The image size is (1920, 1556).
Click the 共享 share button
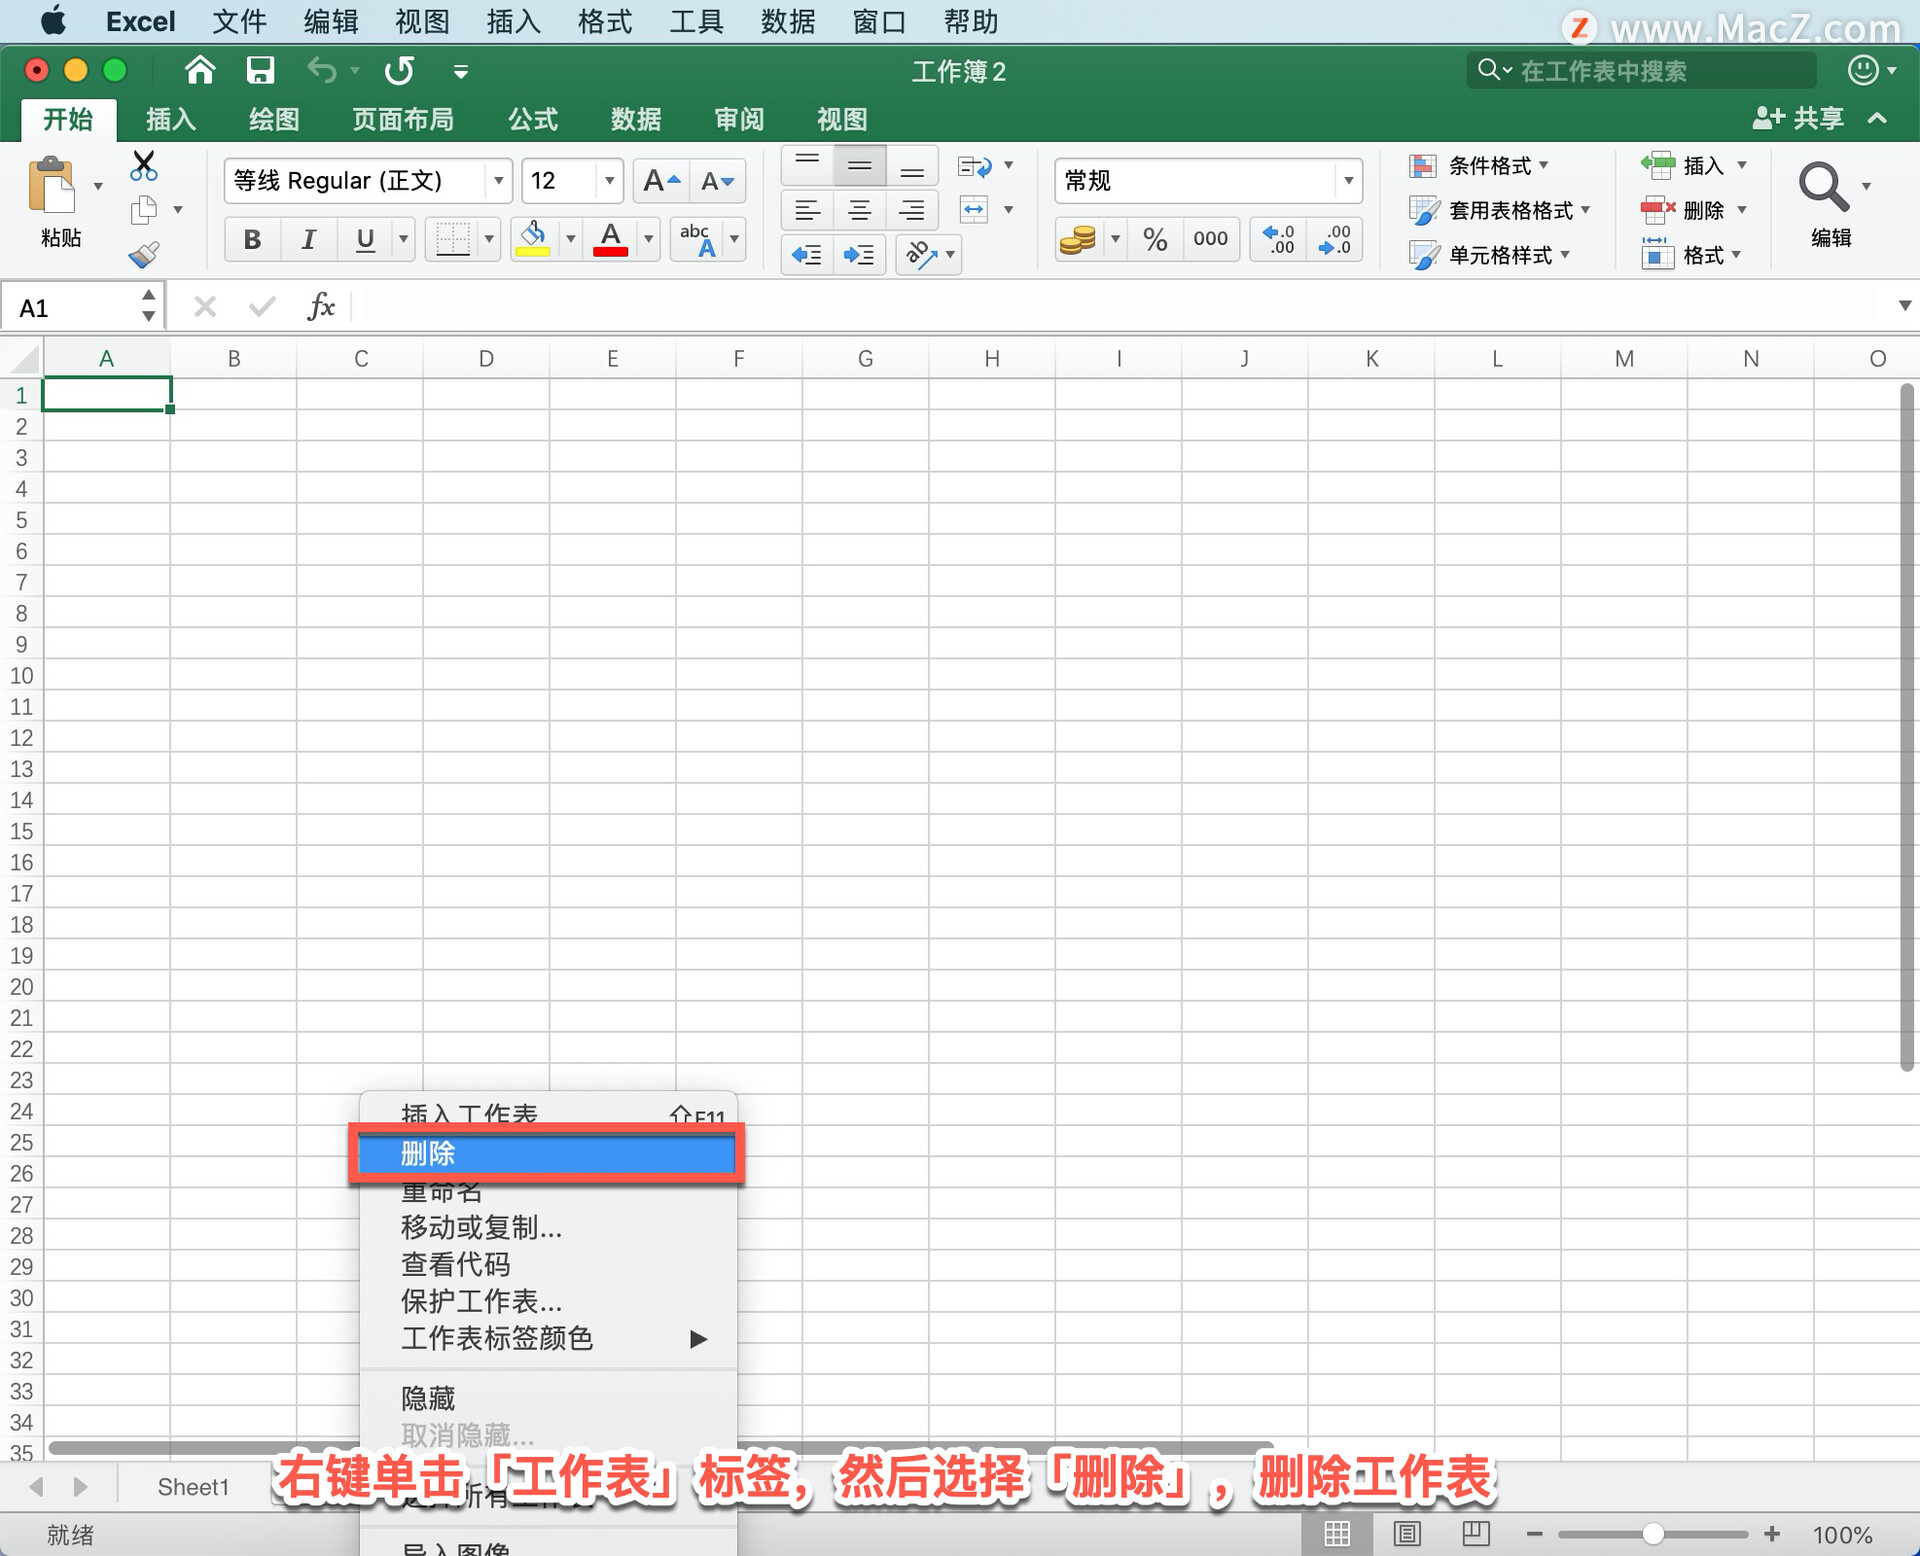coord(1799,119)
